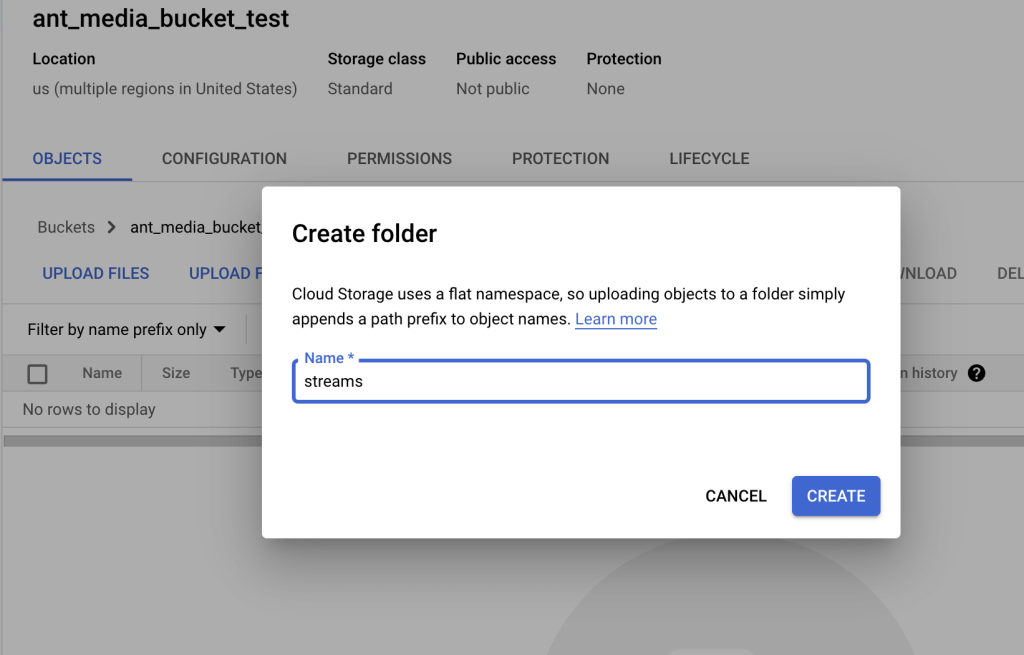Follow the Learn more link
This screenshot has height=655, width=1024.
tap(616, 319)
